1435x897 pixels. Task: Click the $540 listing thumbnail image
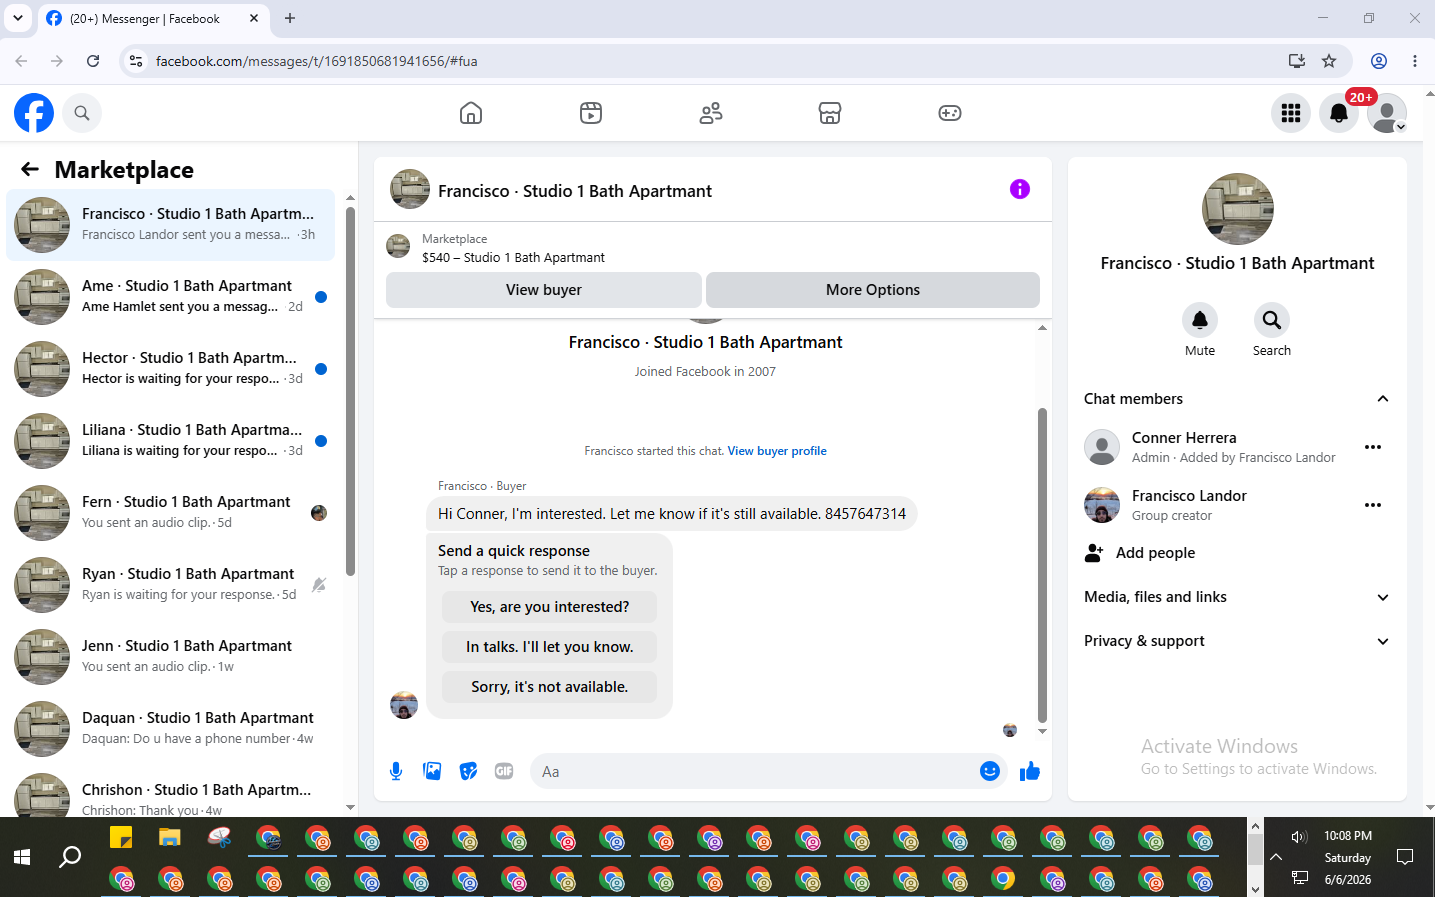pyautogui.click(x=398, y=247)
